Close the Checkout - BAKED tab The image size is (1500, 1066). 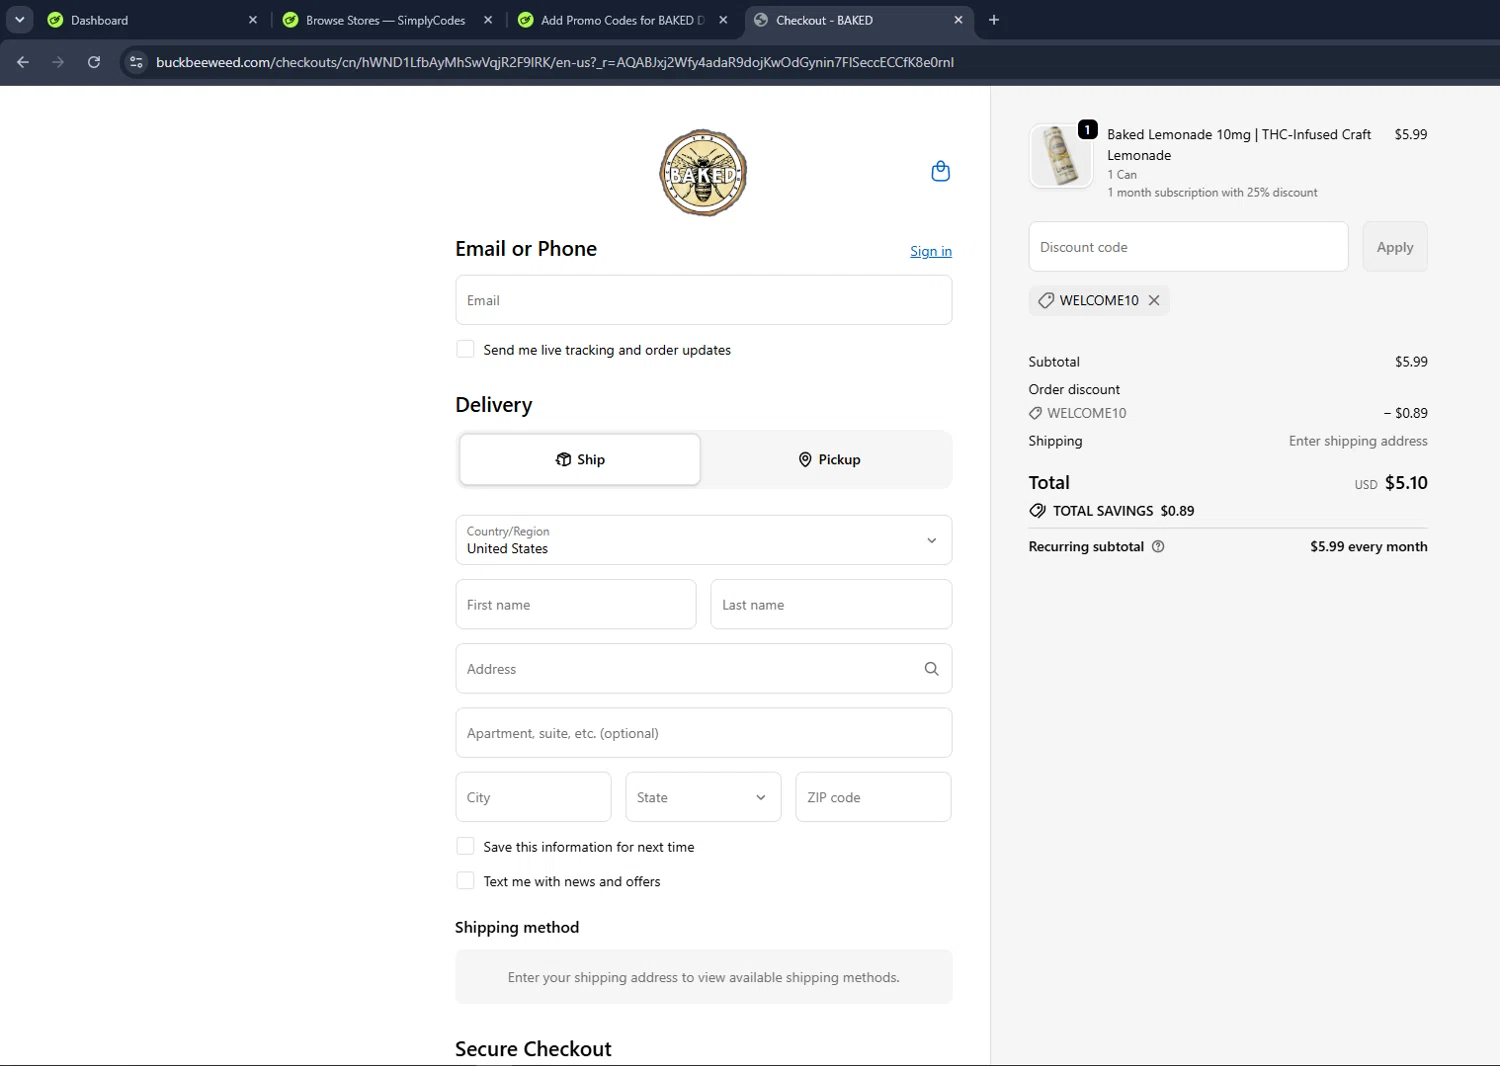[958, 20]
